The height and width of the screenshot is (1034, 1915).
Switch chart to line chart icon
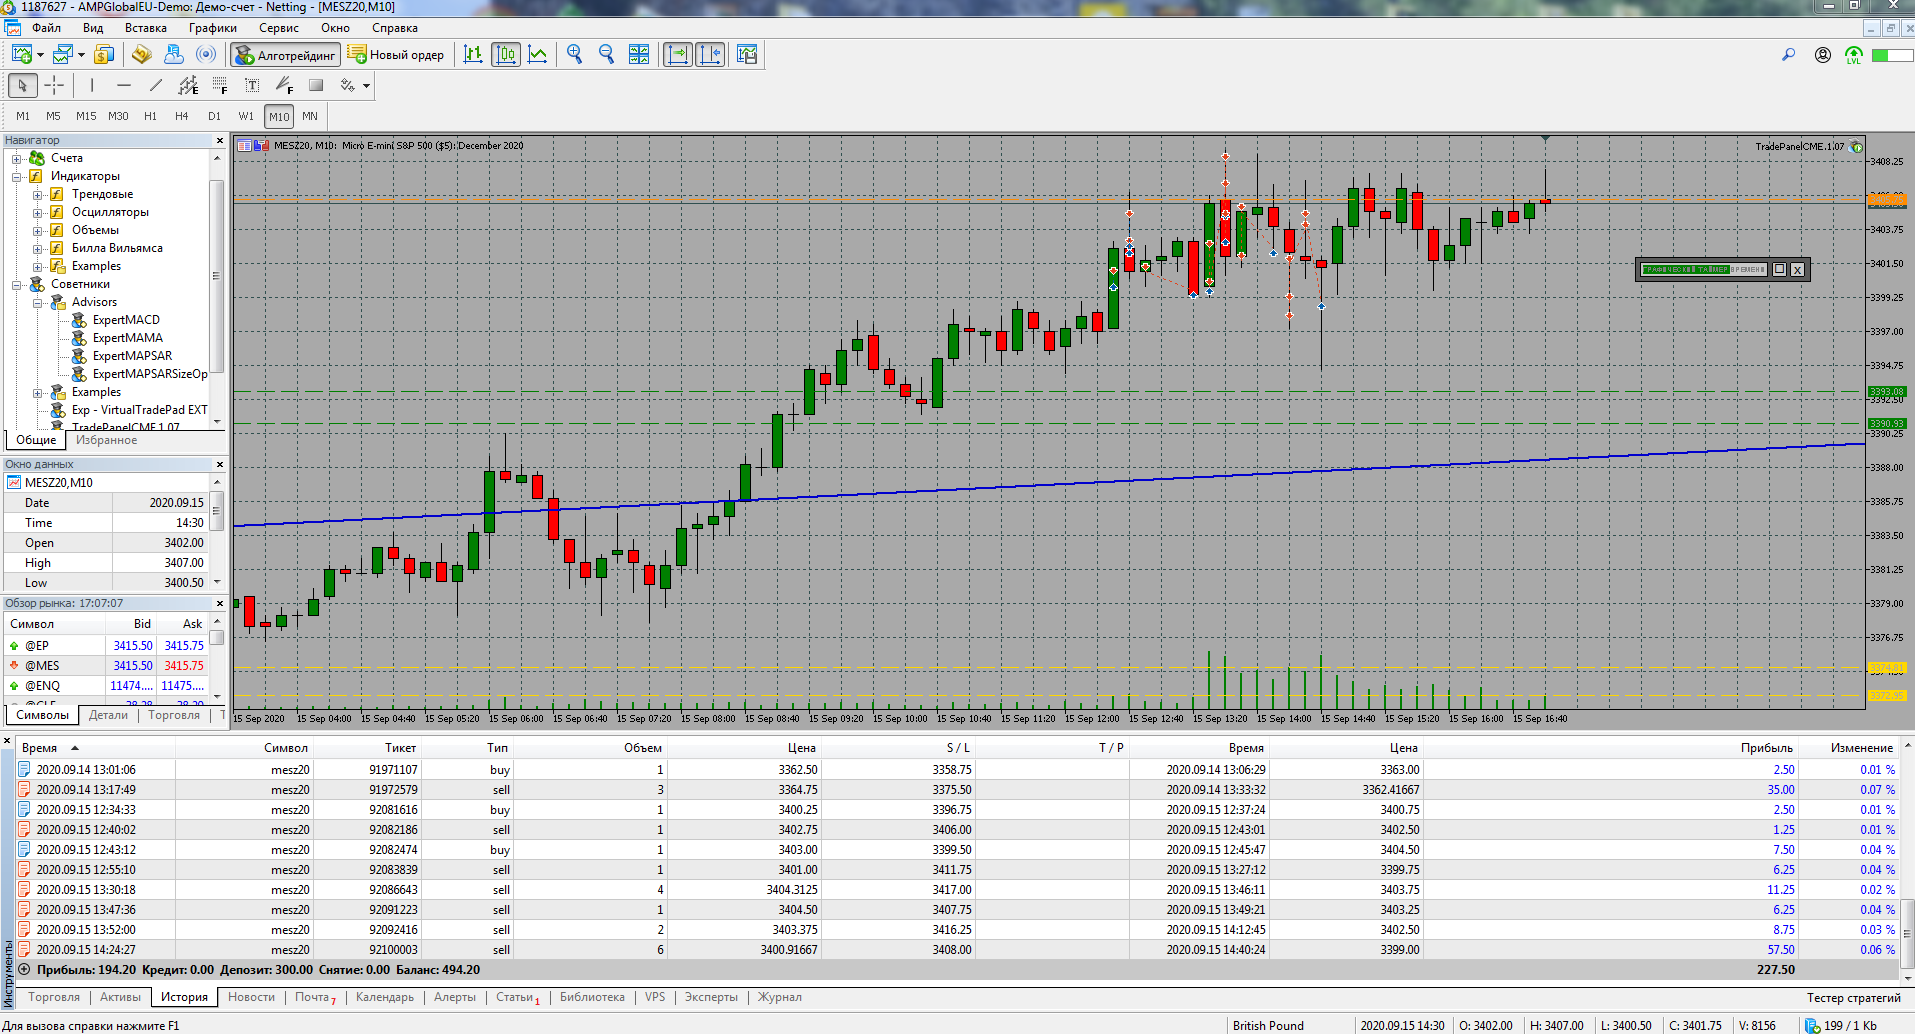click(x=538, y=54)
